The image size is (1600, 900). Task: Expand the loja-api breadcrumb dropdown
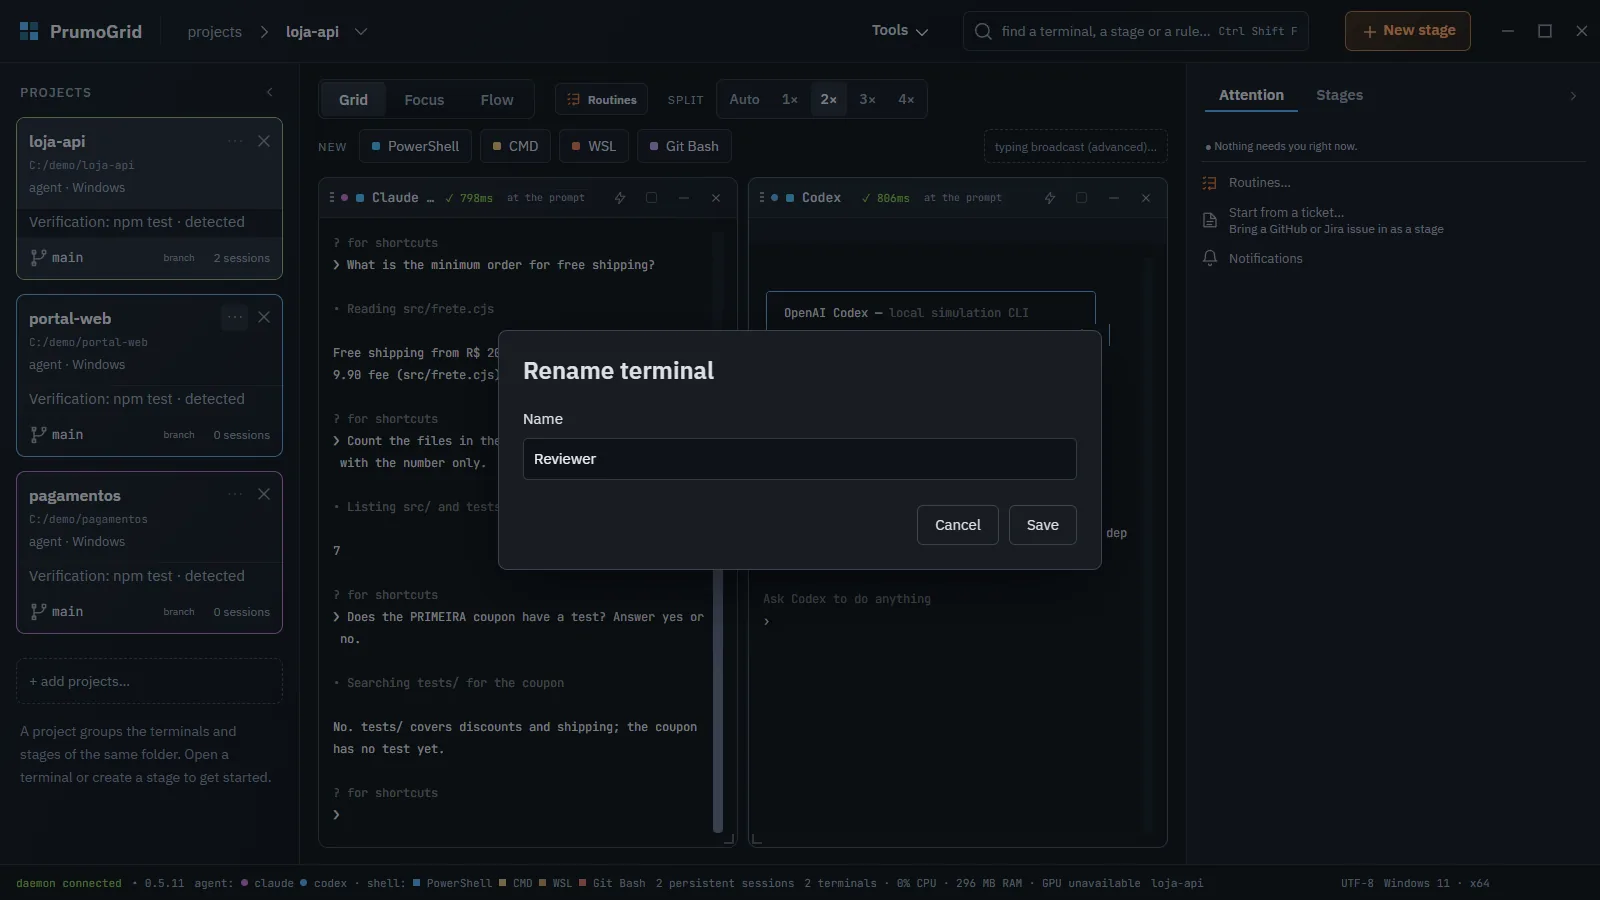pos(361,32)
